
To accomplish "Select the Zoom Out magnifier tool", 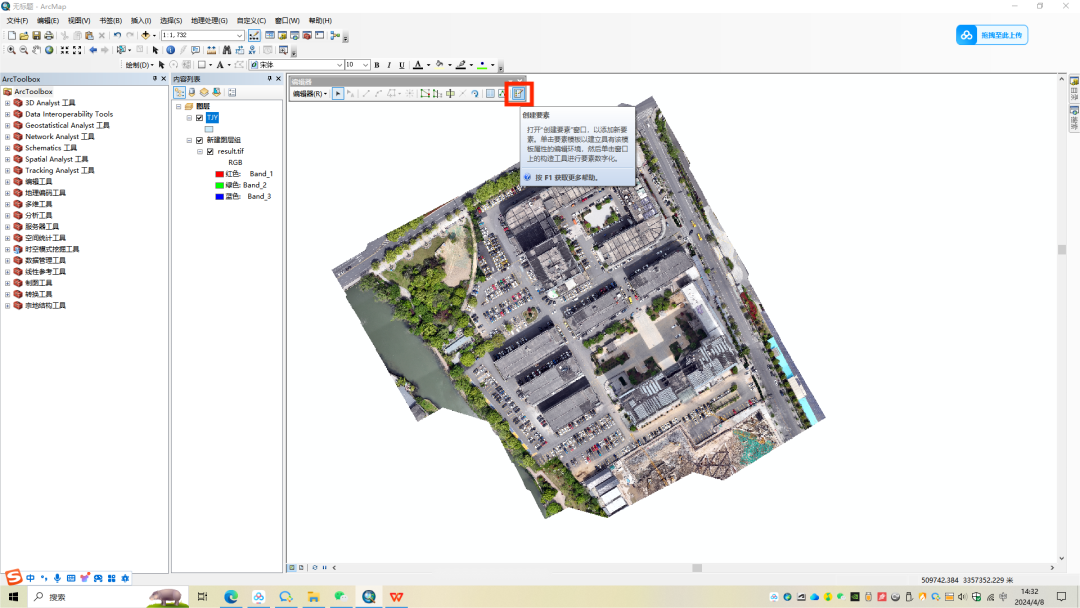I will (x=23, y=50).
